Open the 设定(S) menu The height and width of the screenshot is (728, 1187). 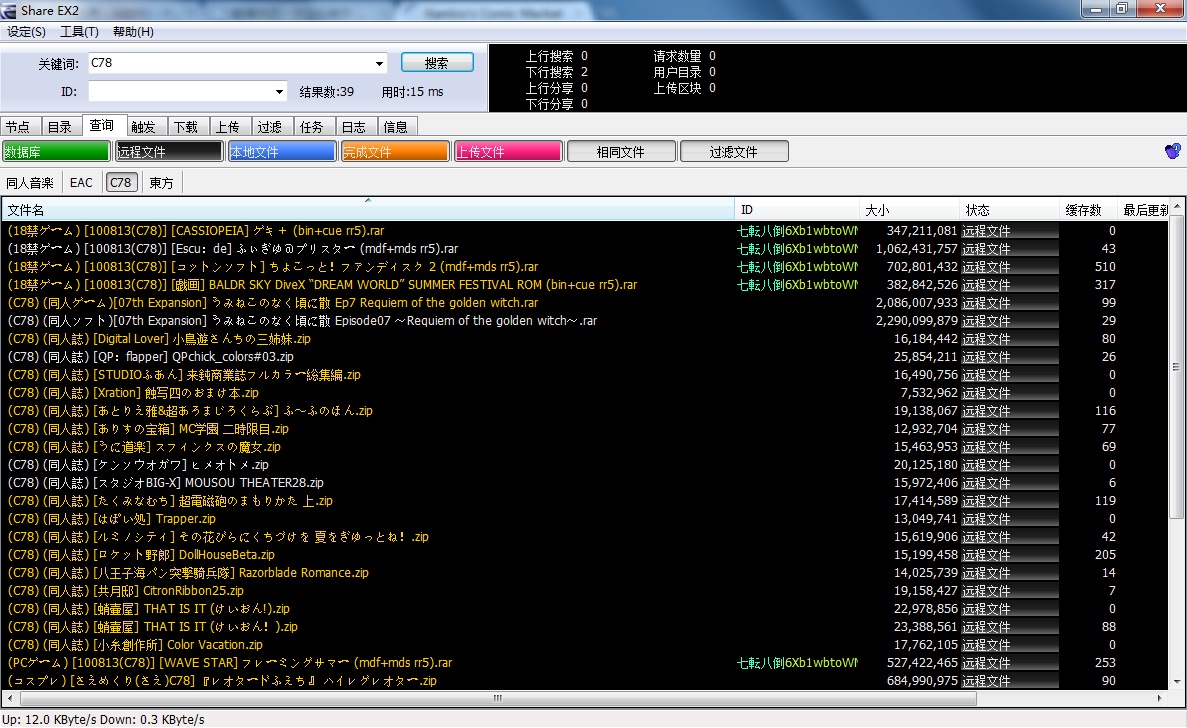click(26, 32)
